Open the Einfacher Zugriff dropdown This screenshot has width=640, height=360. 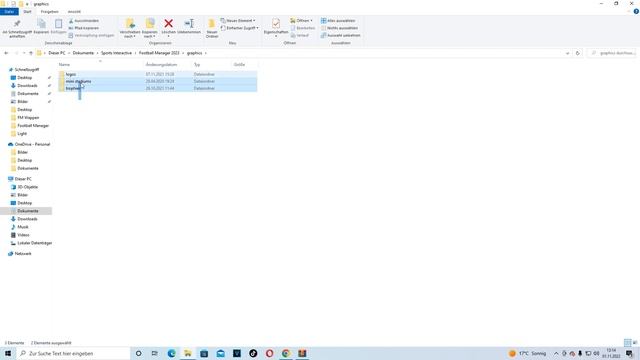pyautogui.click(x=240, y=28)
